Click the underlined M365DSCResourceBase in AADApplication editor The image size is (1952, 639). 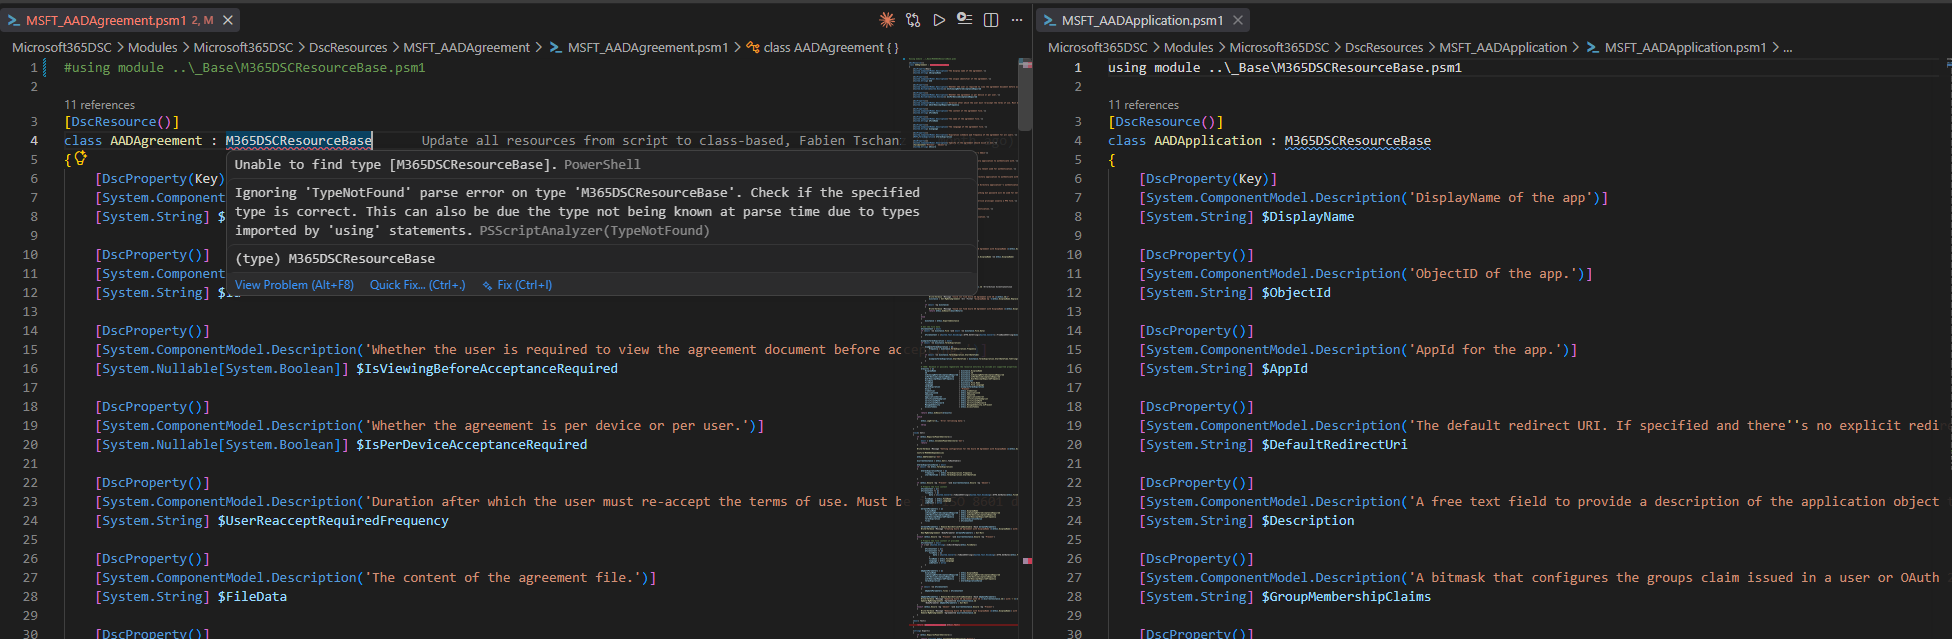1357,141
